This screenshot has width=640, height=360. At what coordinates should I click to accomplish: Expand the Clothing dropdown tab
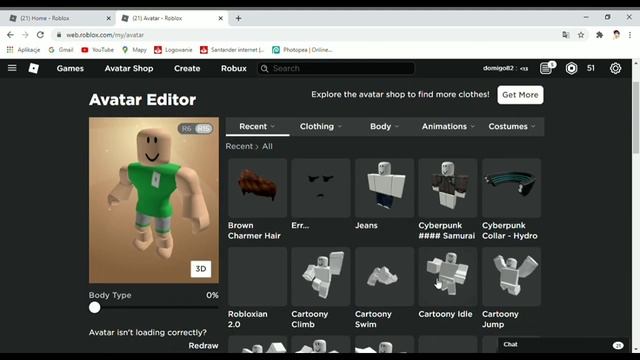(x=321, y=127)
